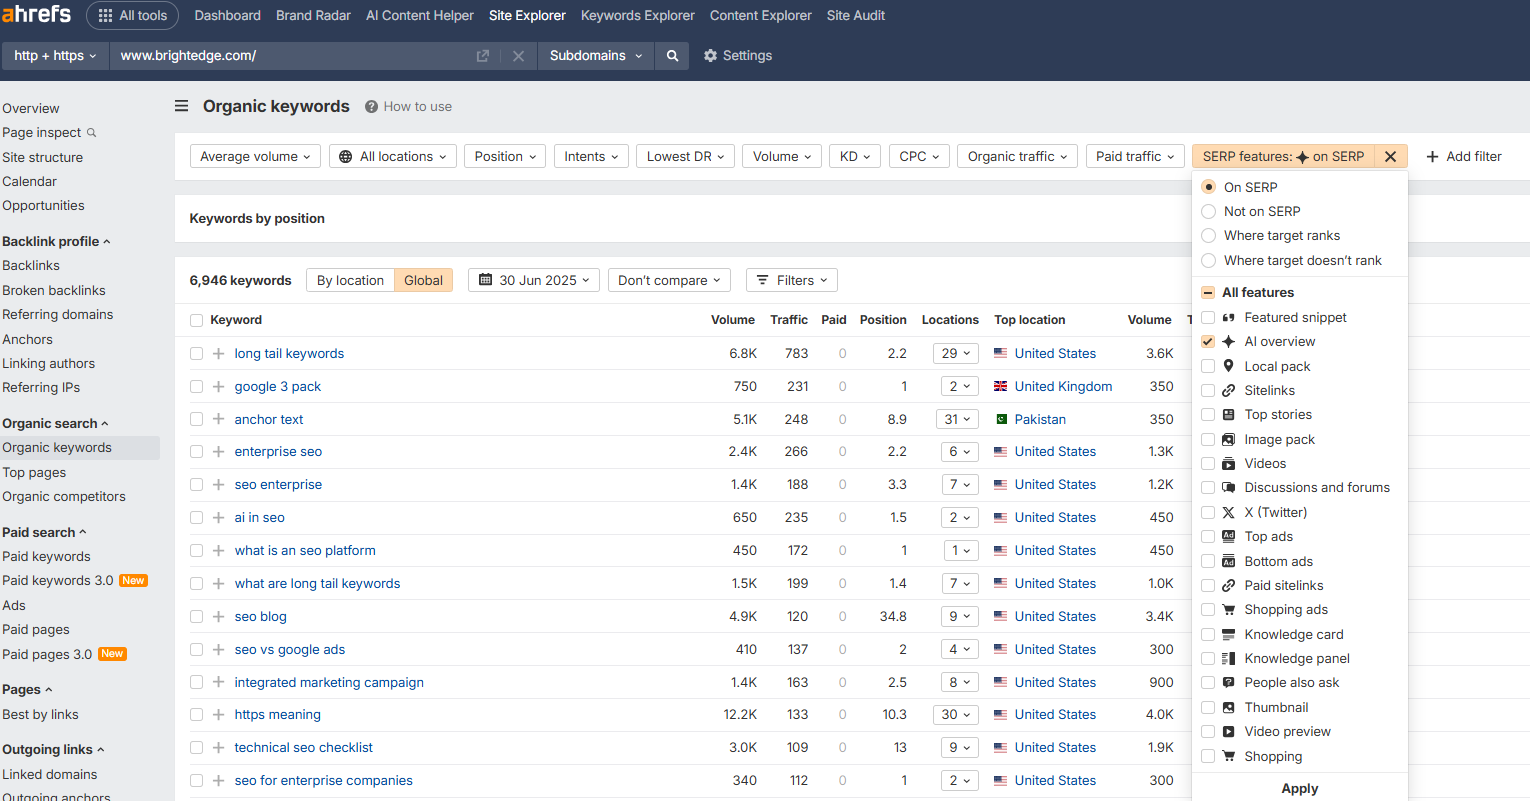Open the Average volume dropdown
The height and width of the screenshot is (801, 1530).
coord(255,156)
